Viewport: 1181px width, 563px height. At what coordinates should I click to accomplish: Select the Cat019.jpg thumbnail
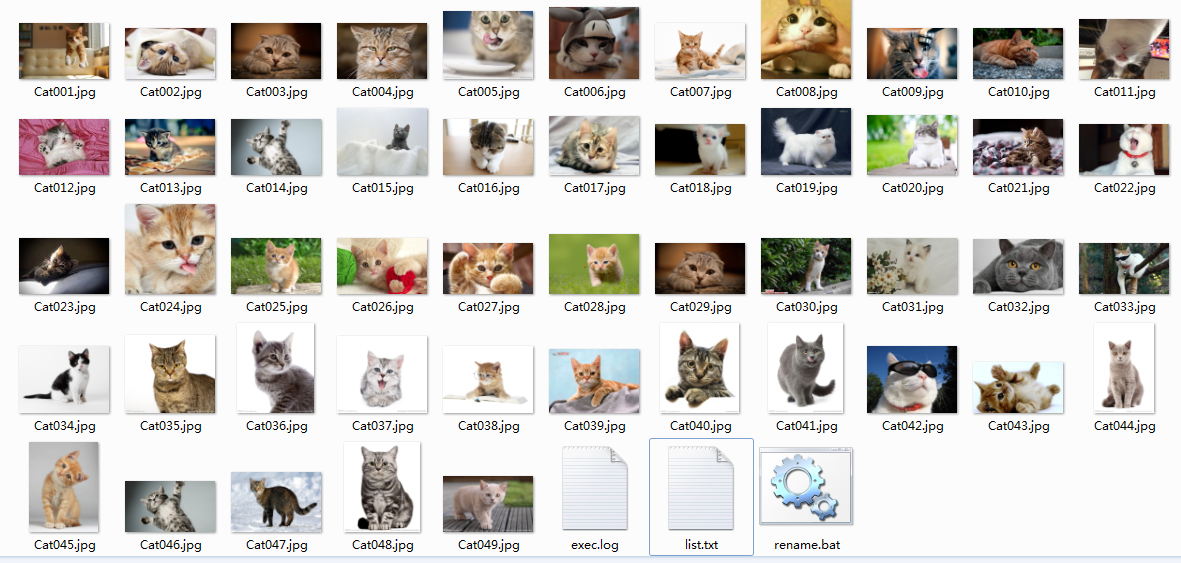pos(806,142)
